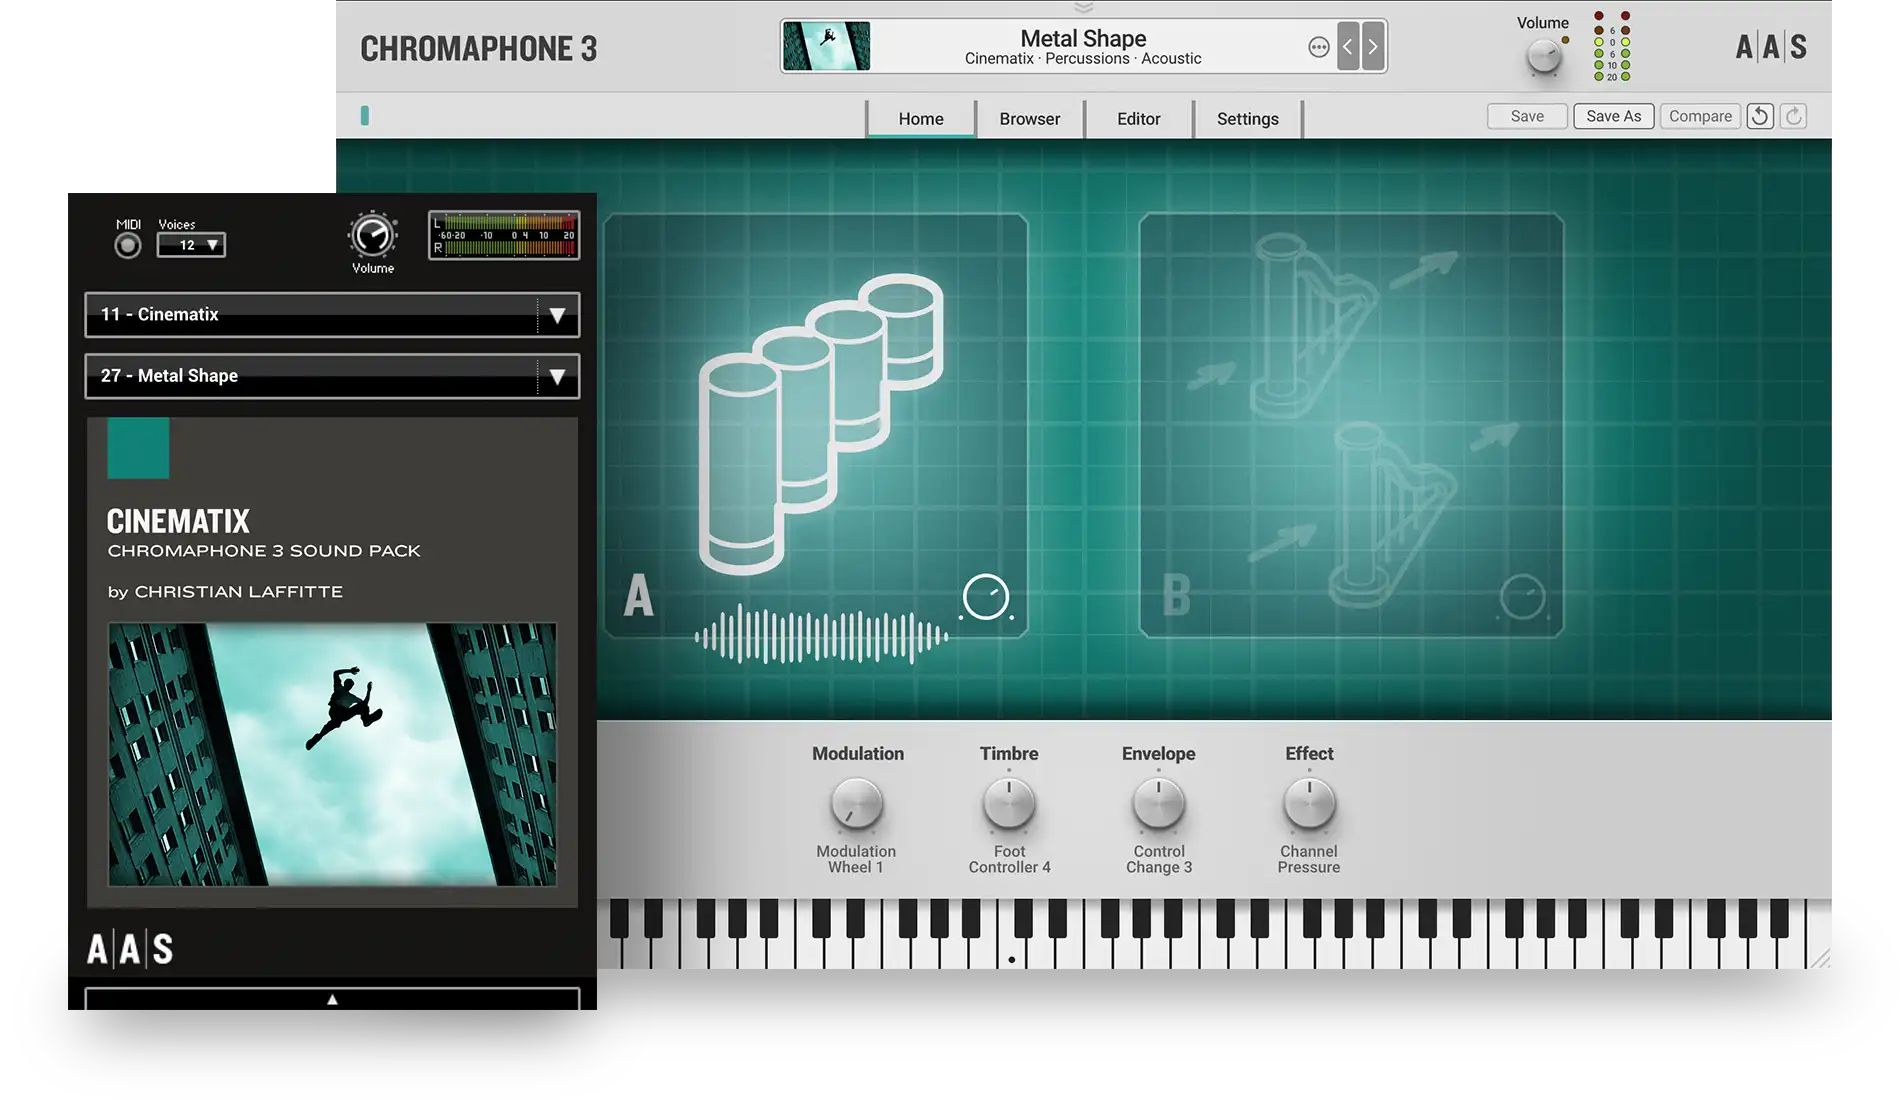
Task: Click the Compare button
Action: tap(1700, 115)
